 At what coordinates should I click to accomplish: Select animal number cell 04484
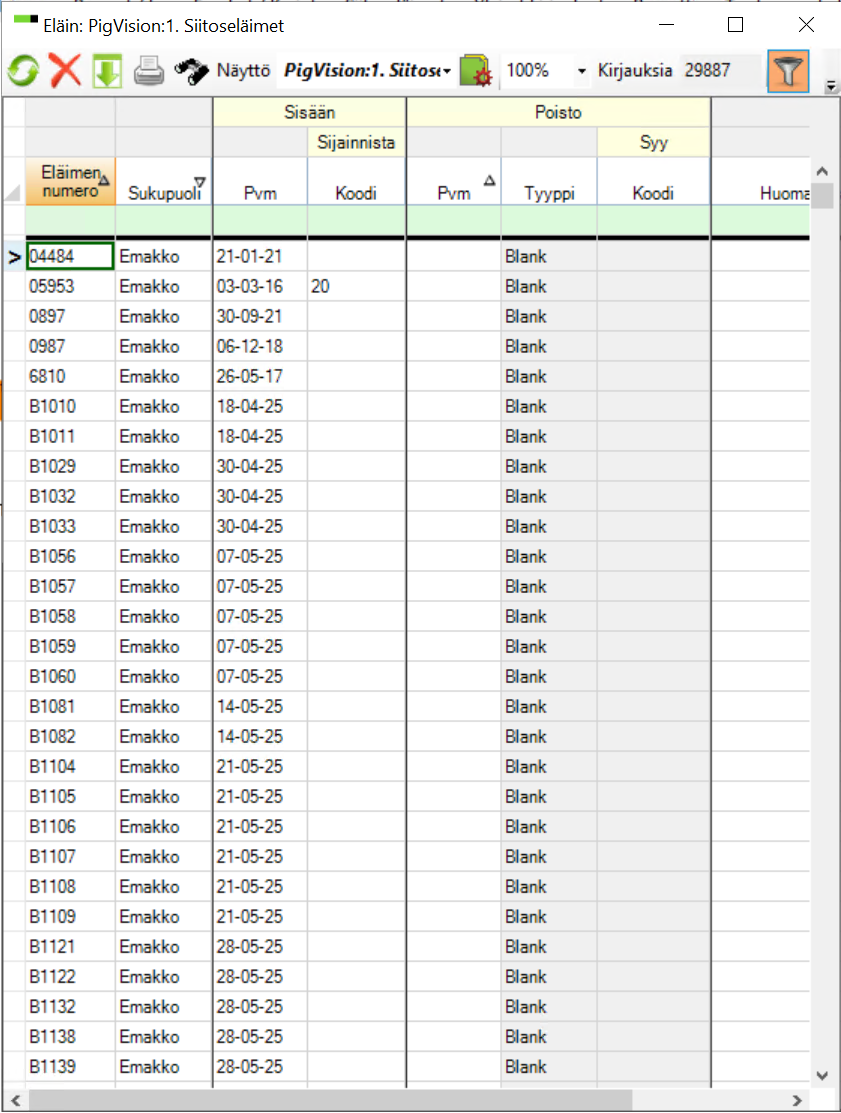(70, 256)
